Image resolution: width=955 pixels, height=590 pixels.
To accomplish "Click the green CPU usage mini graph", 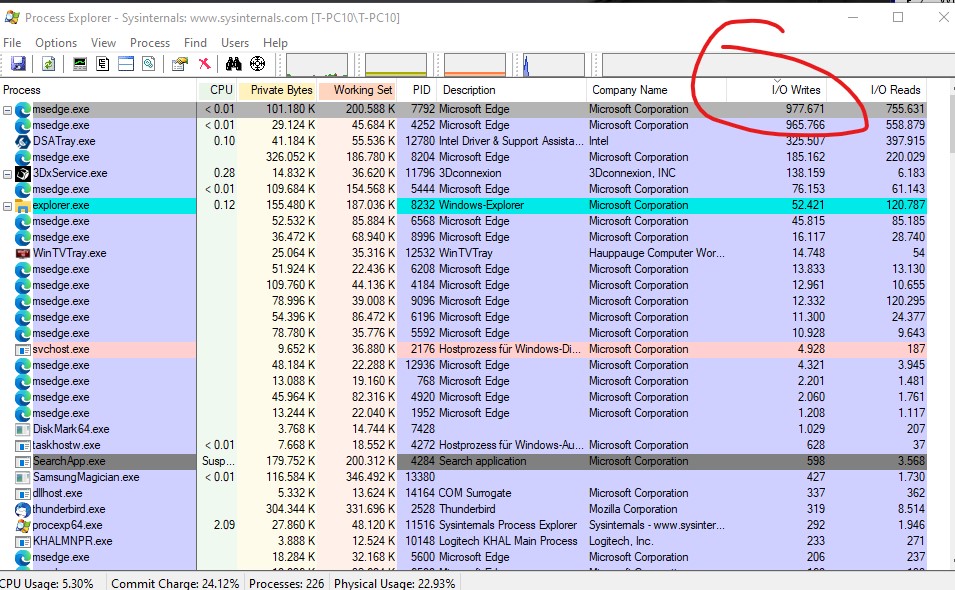I will click(x=317, y=65).
